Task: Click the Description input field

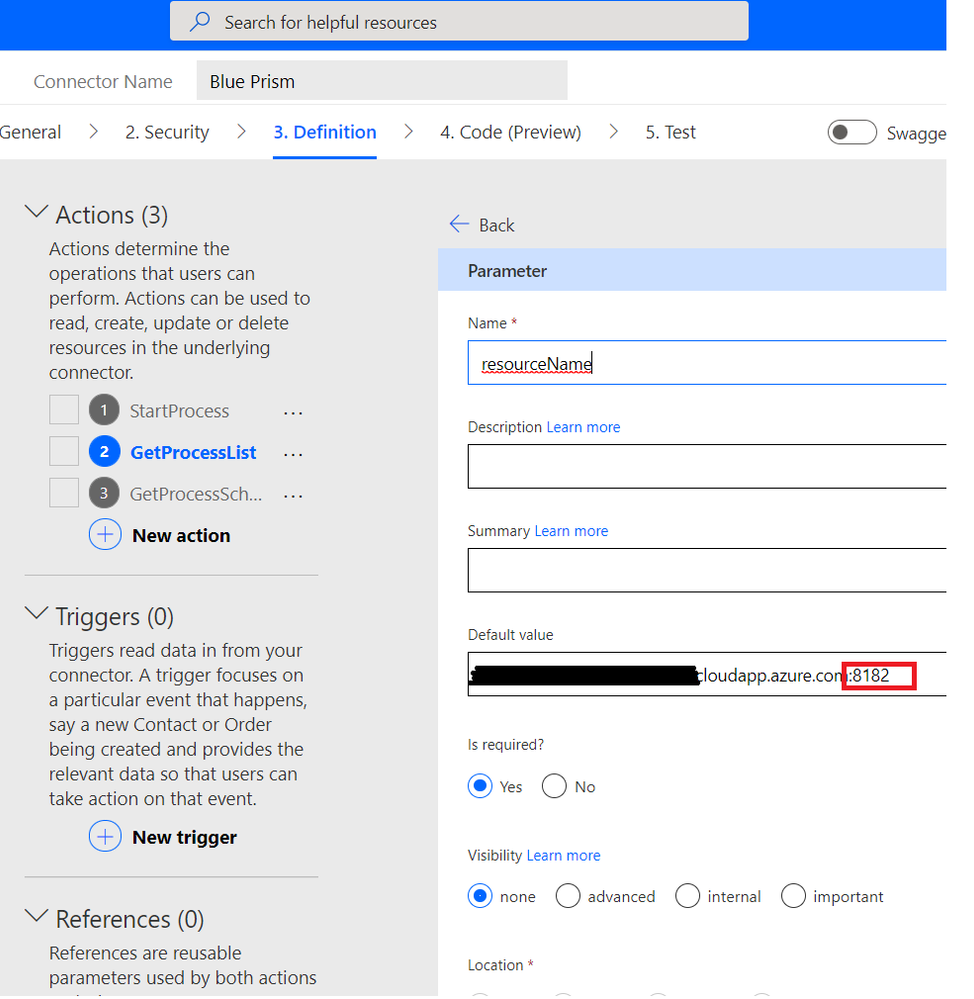Action: [707, 466]
